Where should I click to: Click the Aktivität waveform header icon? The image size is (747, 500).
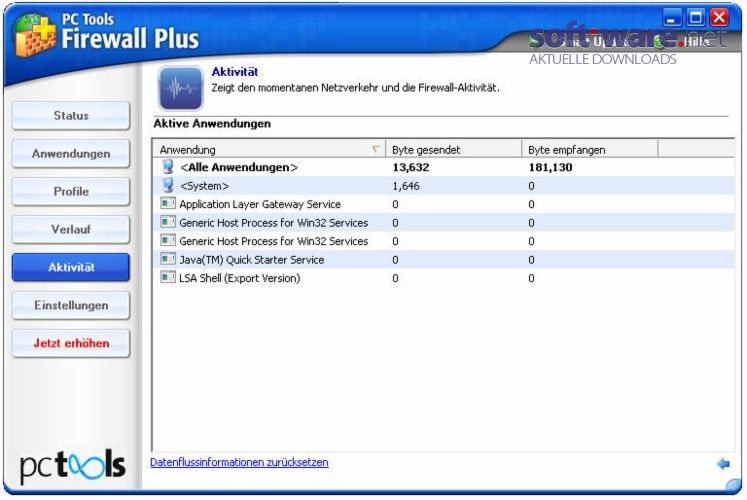click(181, 89)
